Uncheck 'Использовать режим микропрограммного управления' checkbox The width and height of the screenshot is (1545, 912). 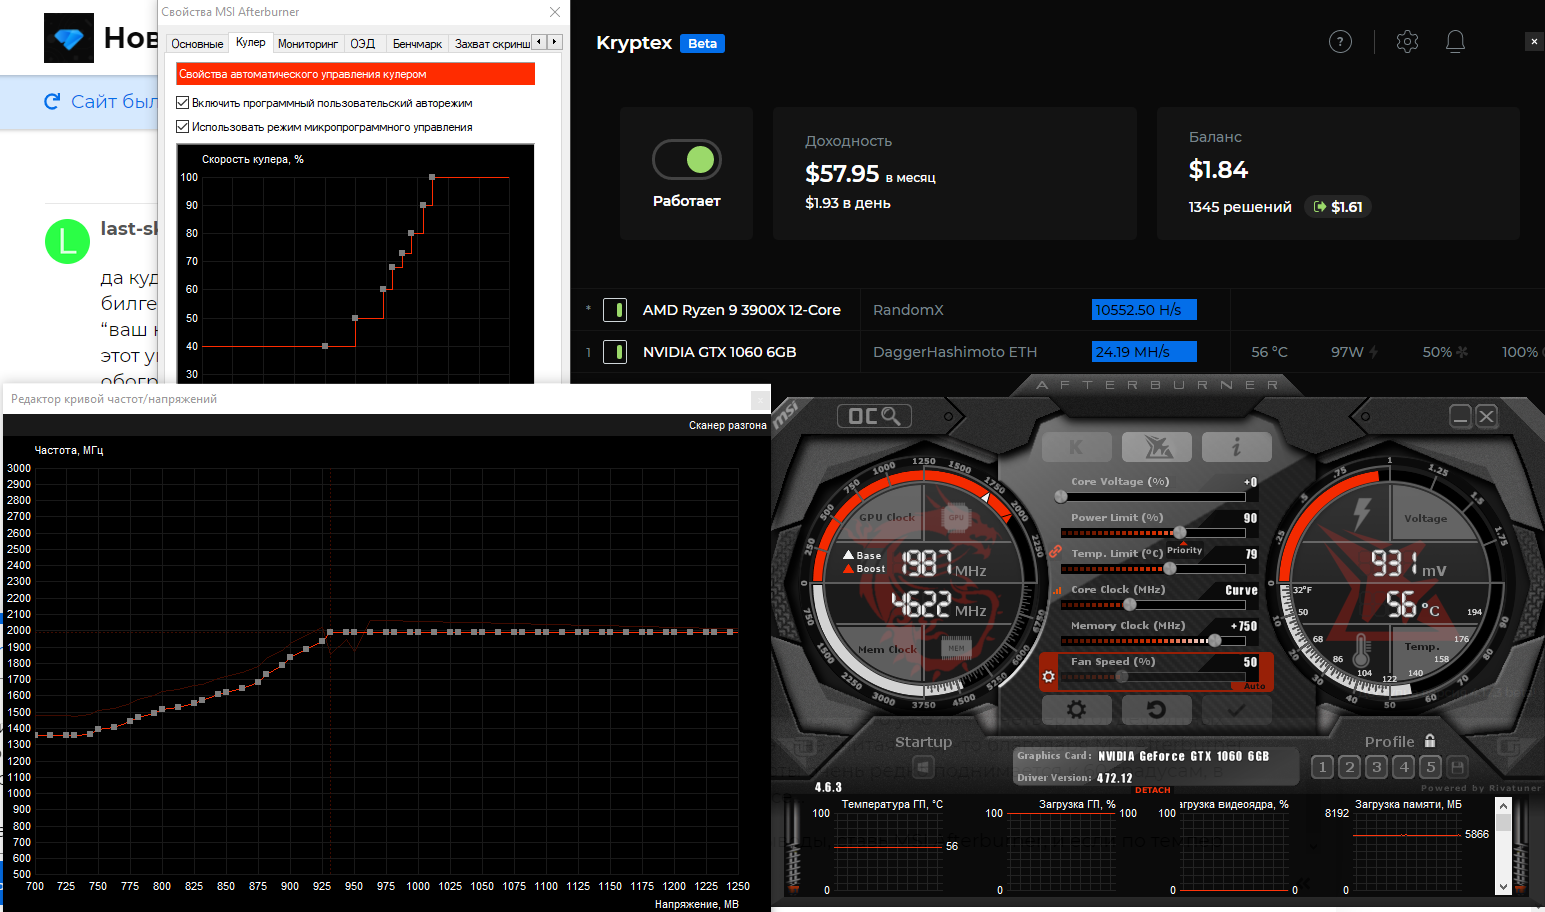point(183,127)
